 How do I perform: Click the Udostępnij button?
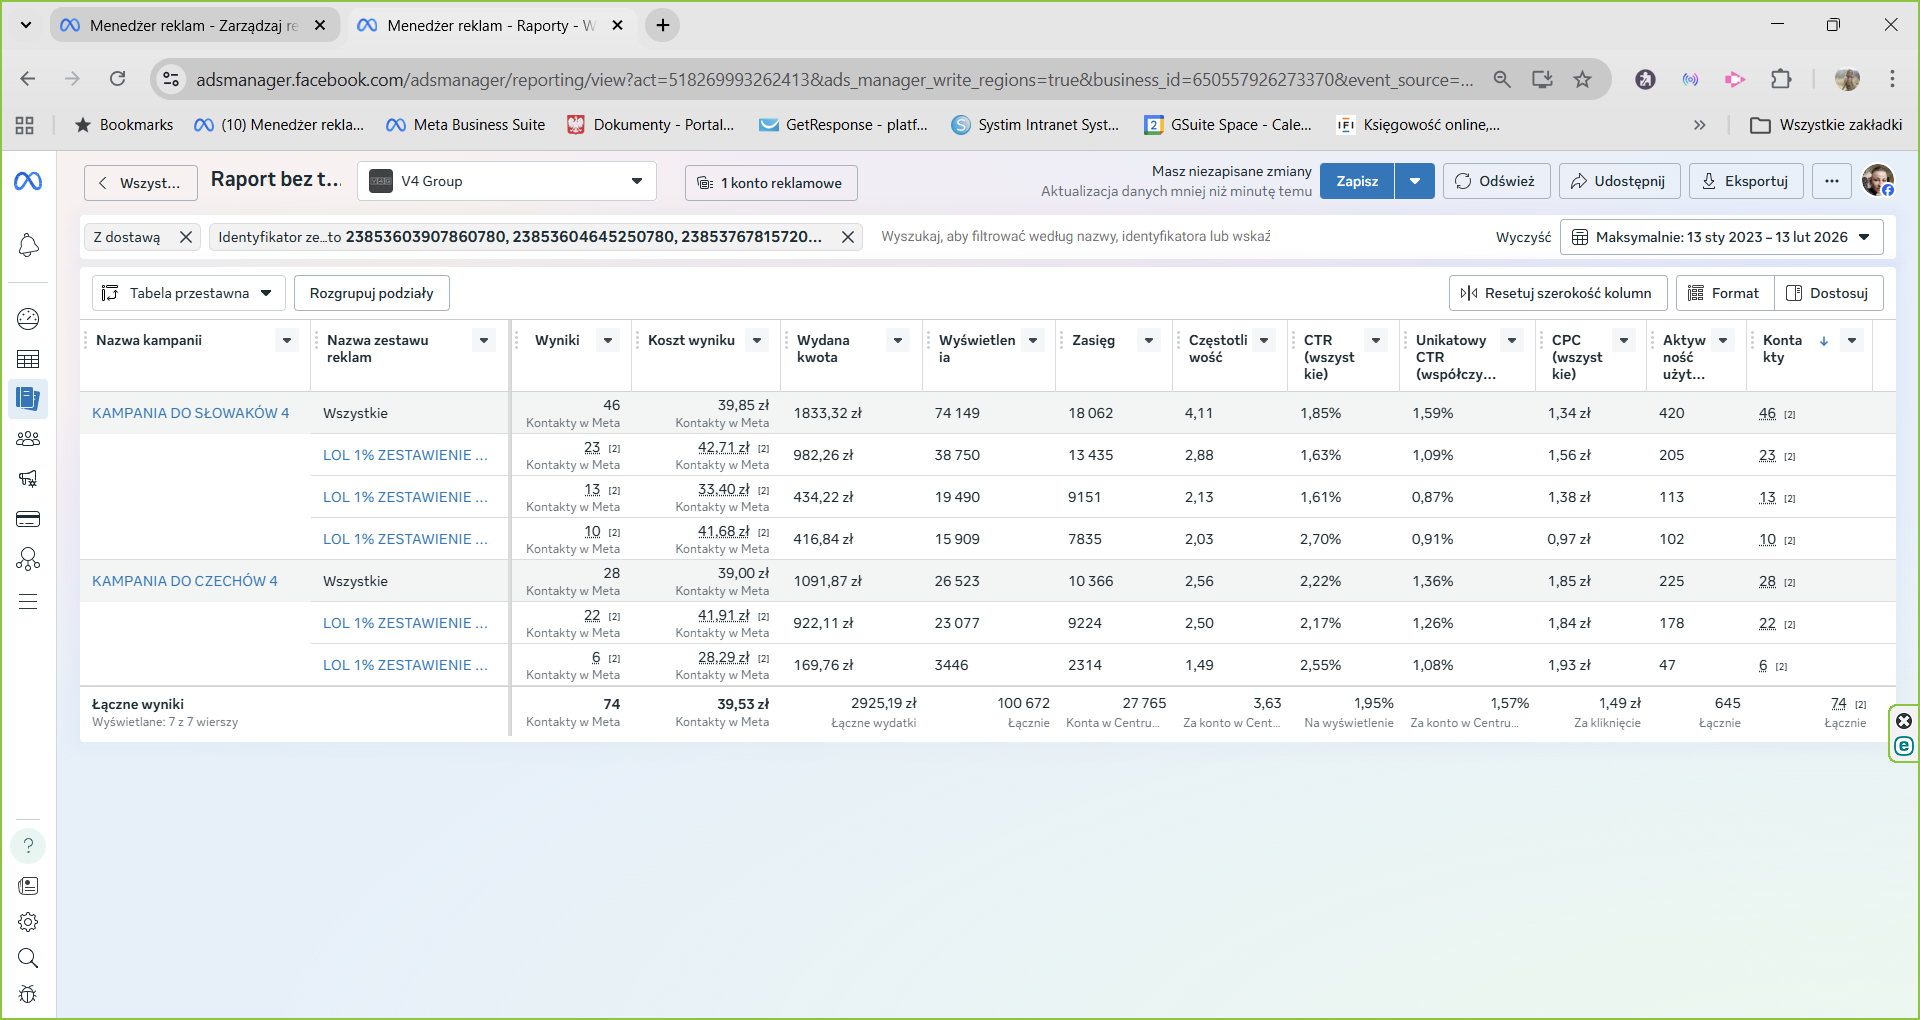[1619, 181]
